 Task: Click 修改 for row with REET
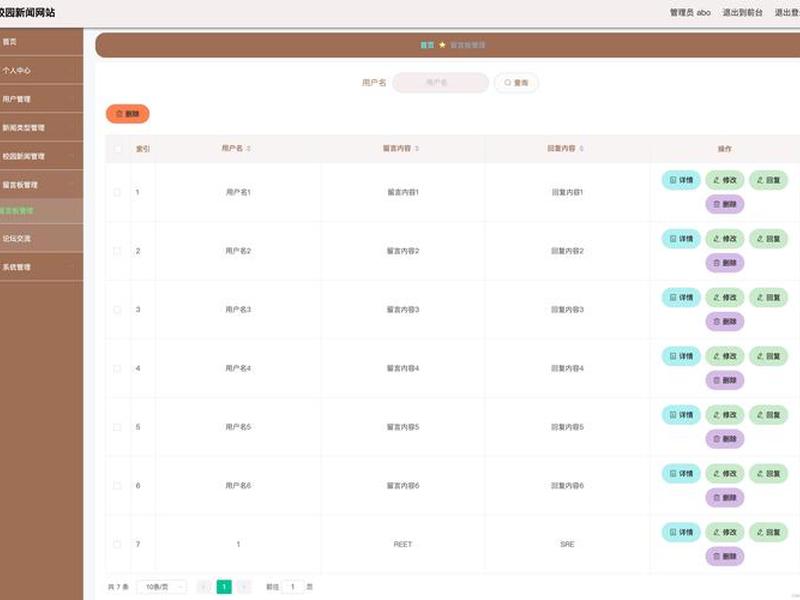click(x=724, y=532)
